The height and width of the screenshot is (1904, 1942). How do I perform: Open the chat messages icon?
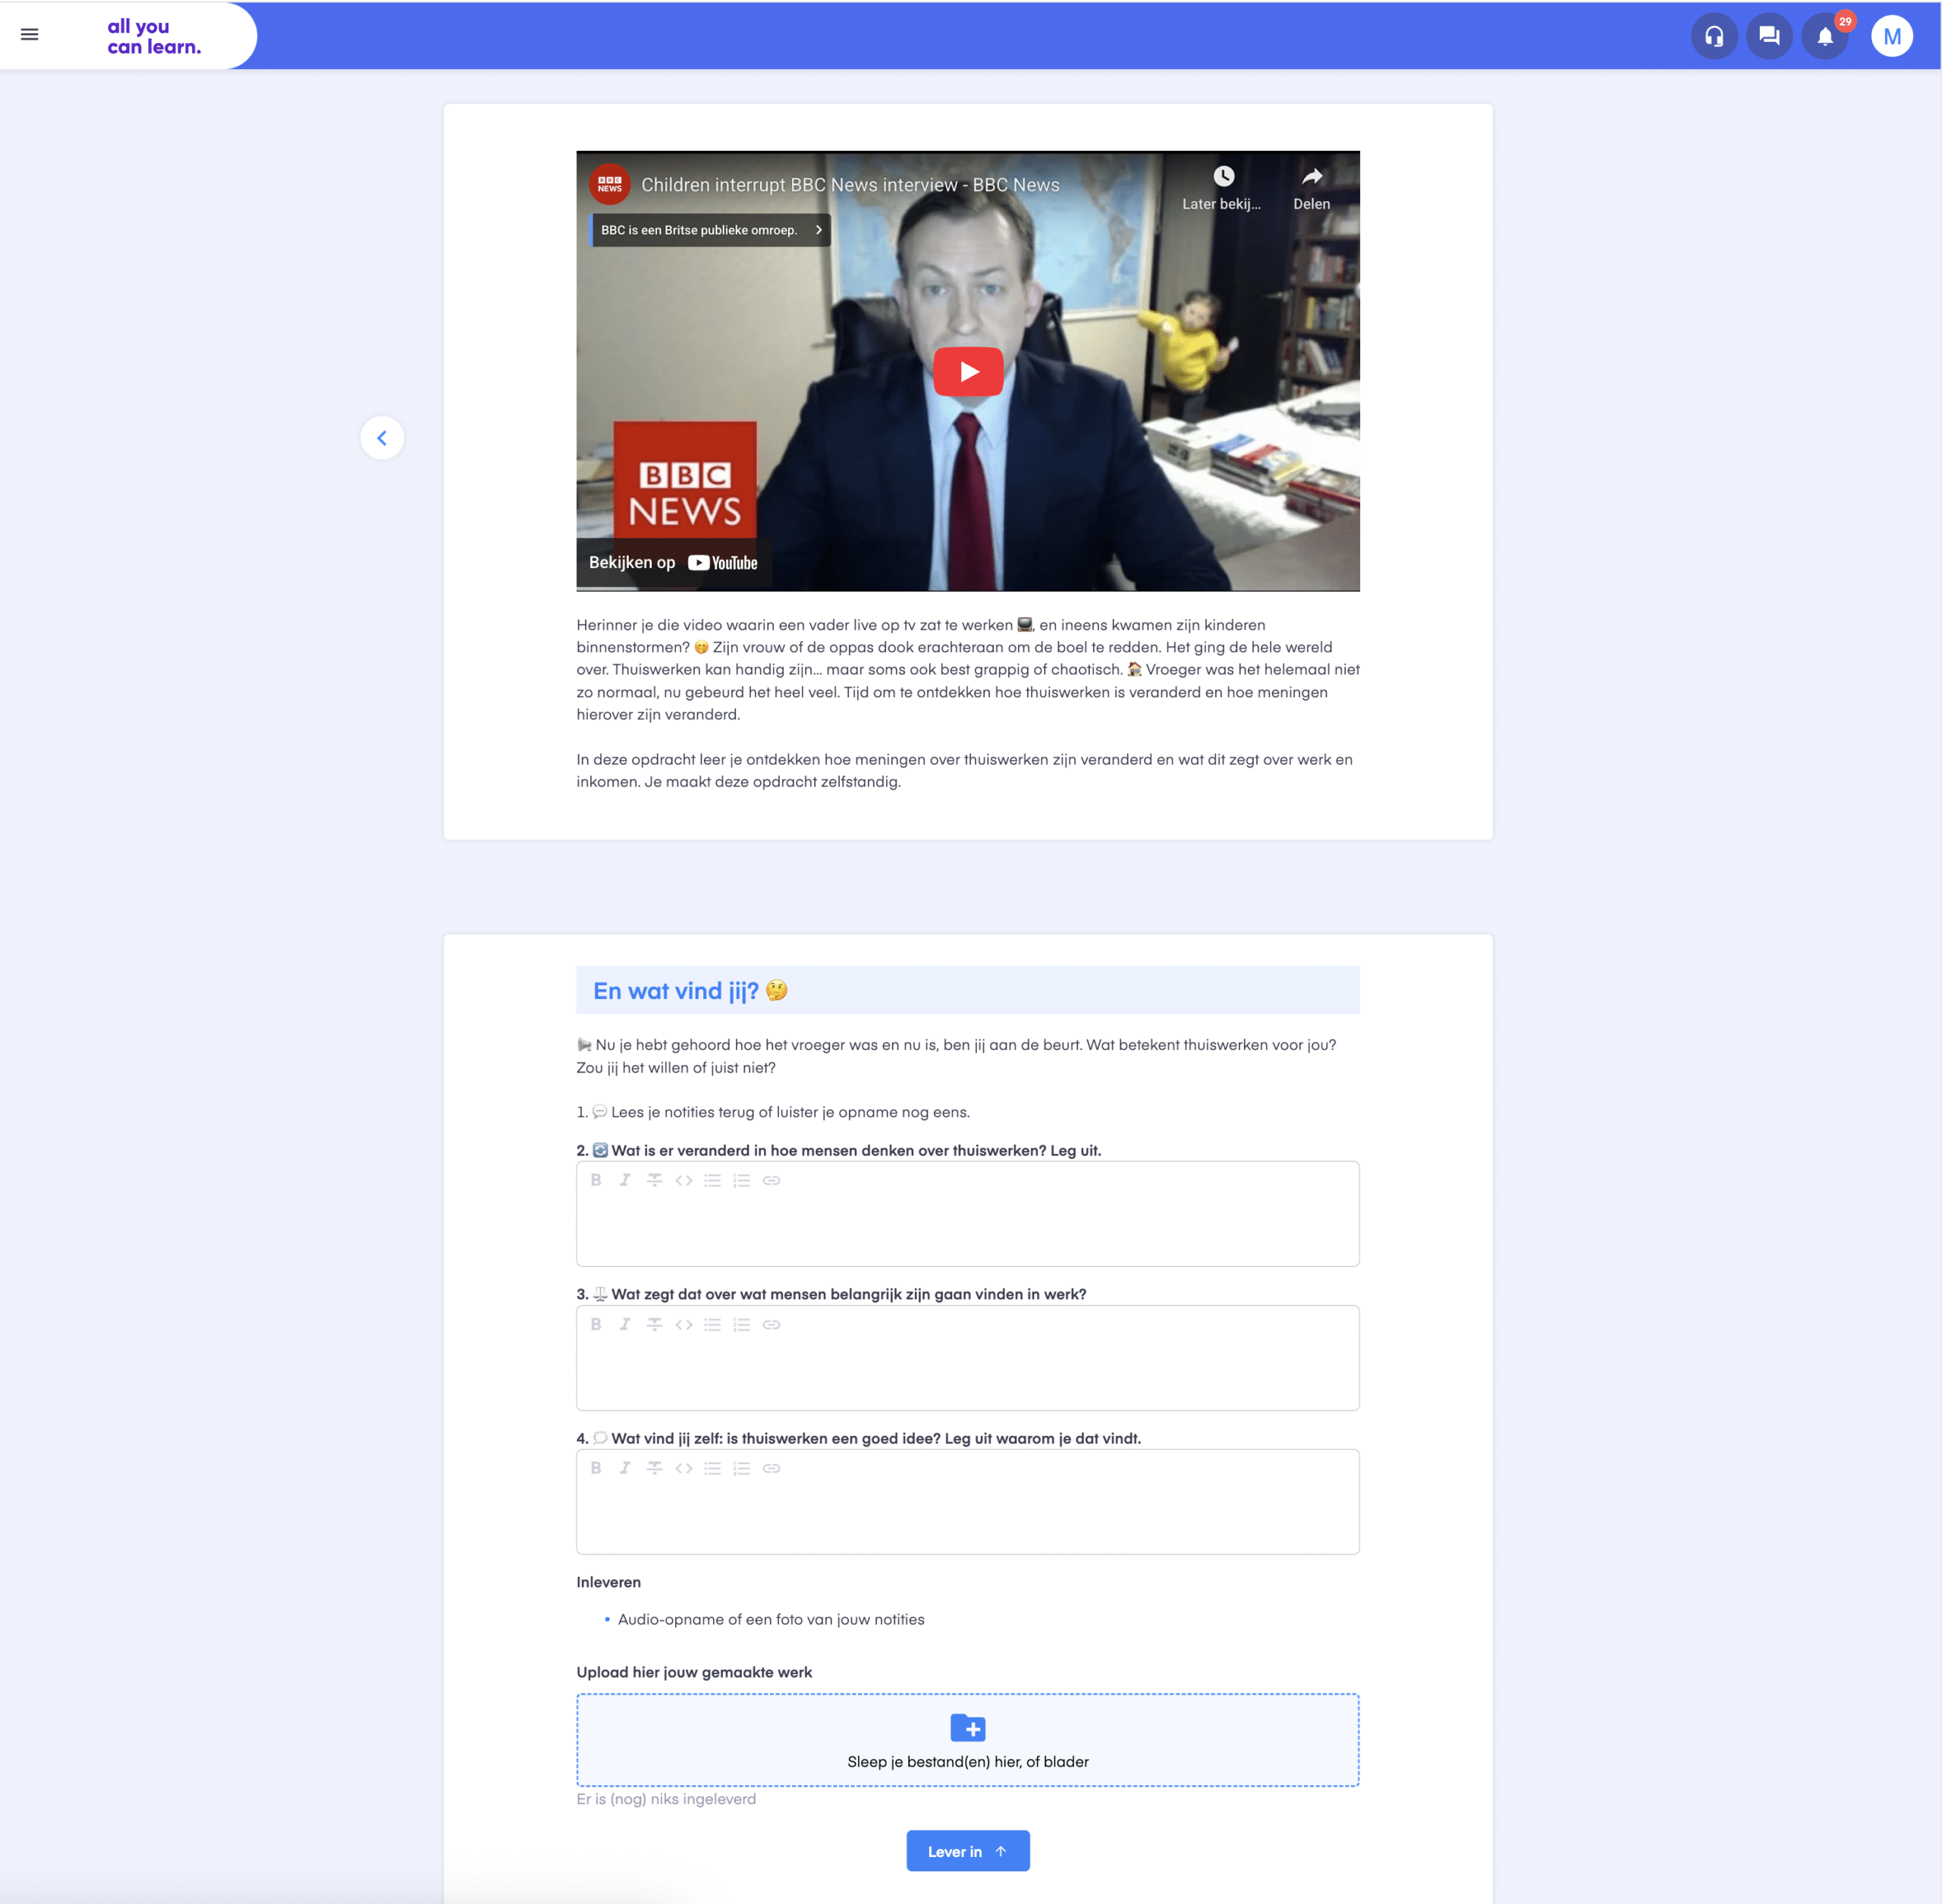tap(1769, 37)
